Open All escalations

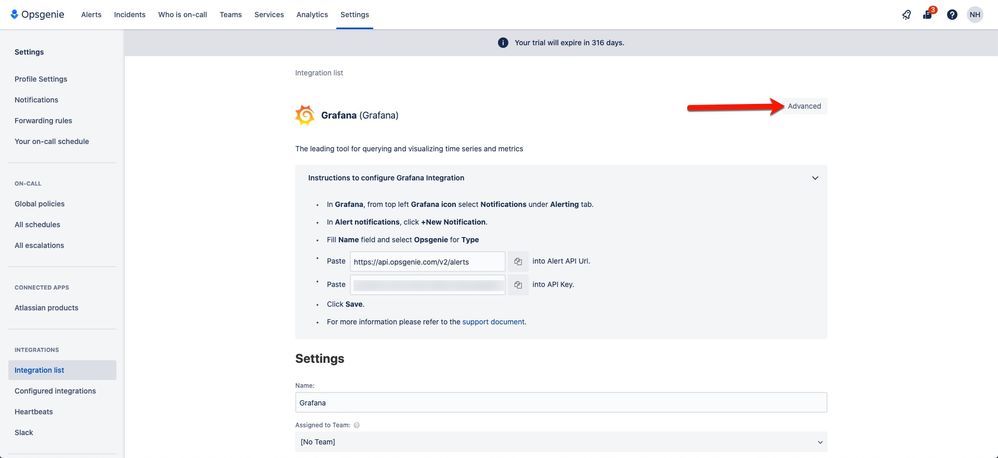point(39,246)
